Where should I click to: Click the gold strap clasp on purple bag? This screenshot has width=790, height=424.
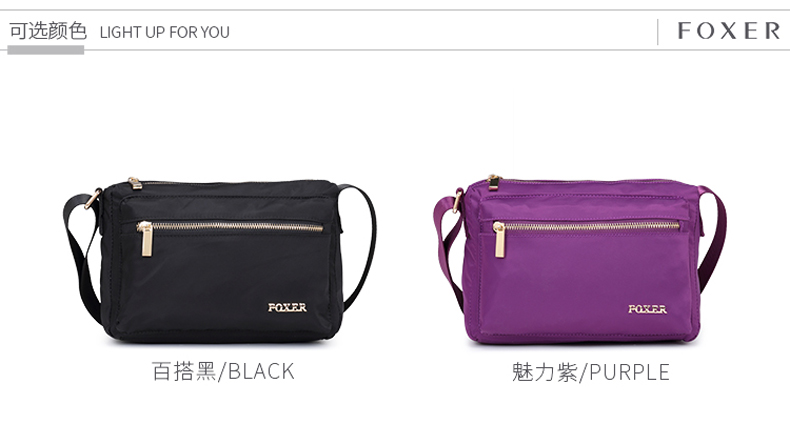point(457,200)
